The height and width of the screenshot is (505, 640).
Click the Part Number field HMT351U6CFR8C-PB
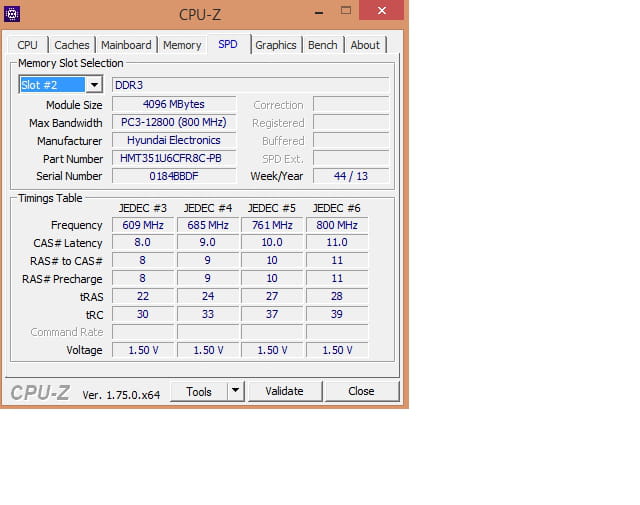[x=174, y=158]
